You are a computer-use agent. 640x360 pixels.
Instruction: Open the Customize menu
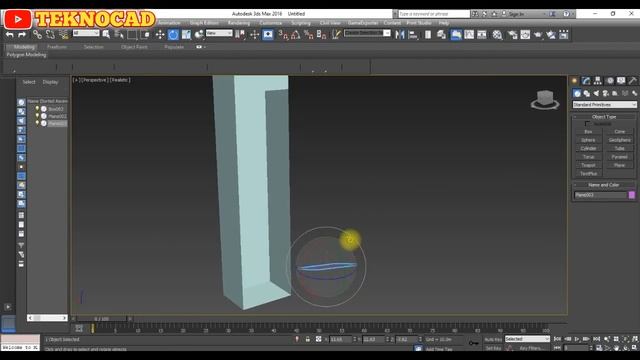pyautogui.click(x=270, y=23)
